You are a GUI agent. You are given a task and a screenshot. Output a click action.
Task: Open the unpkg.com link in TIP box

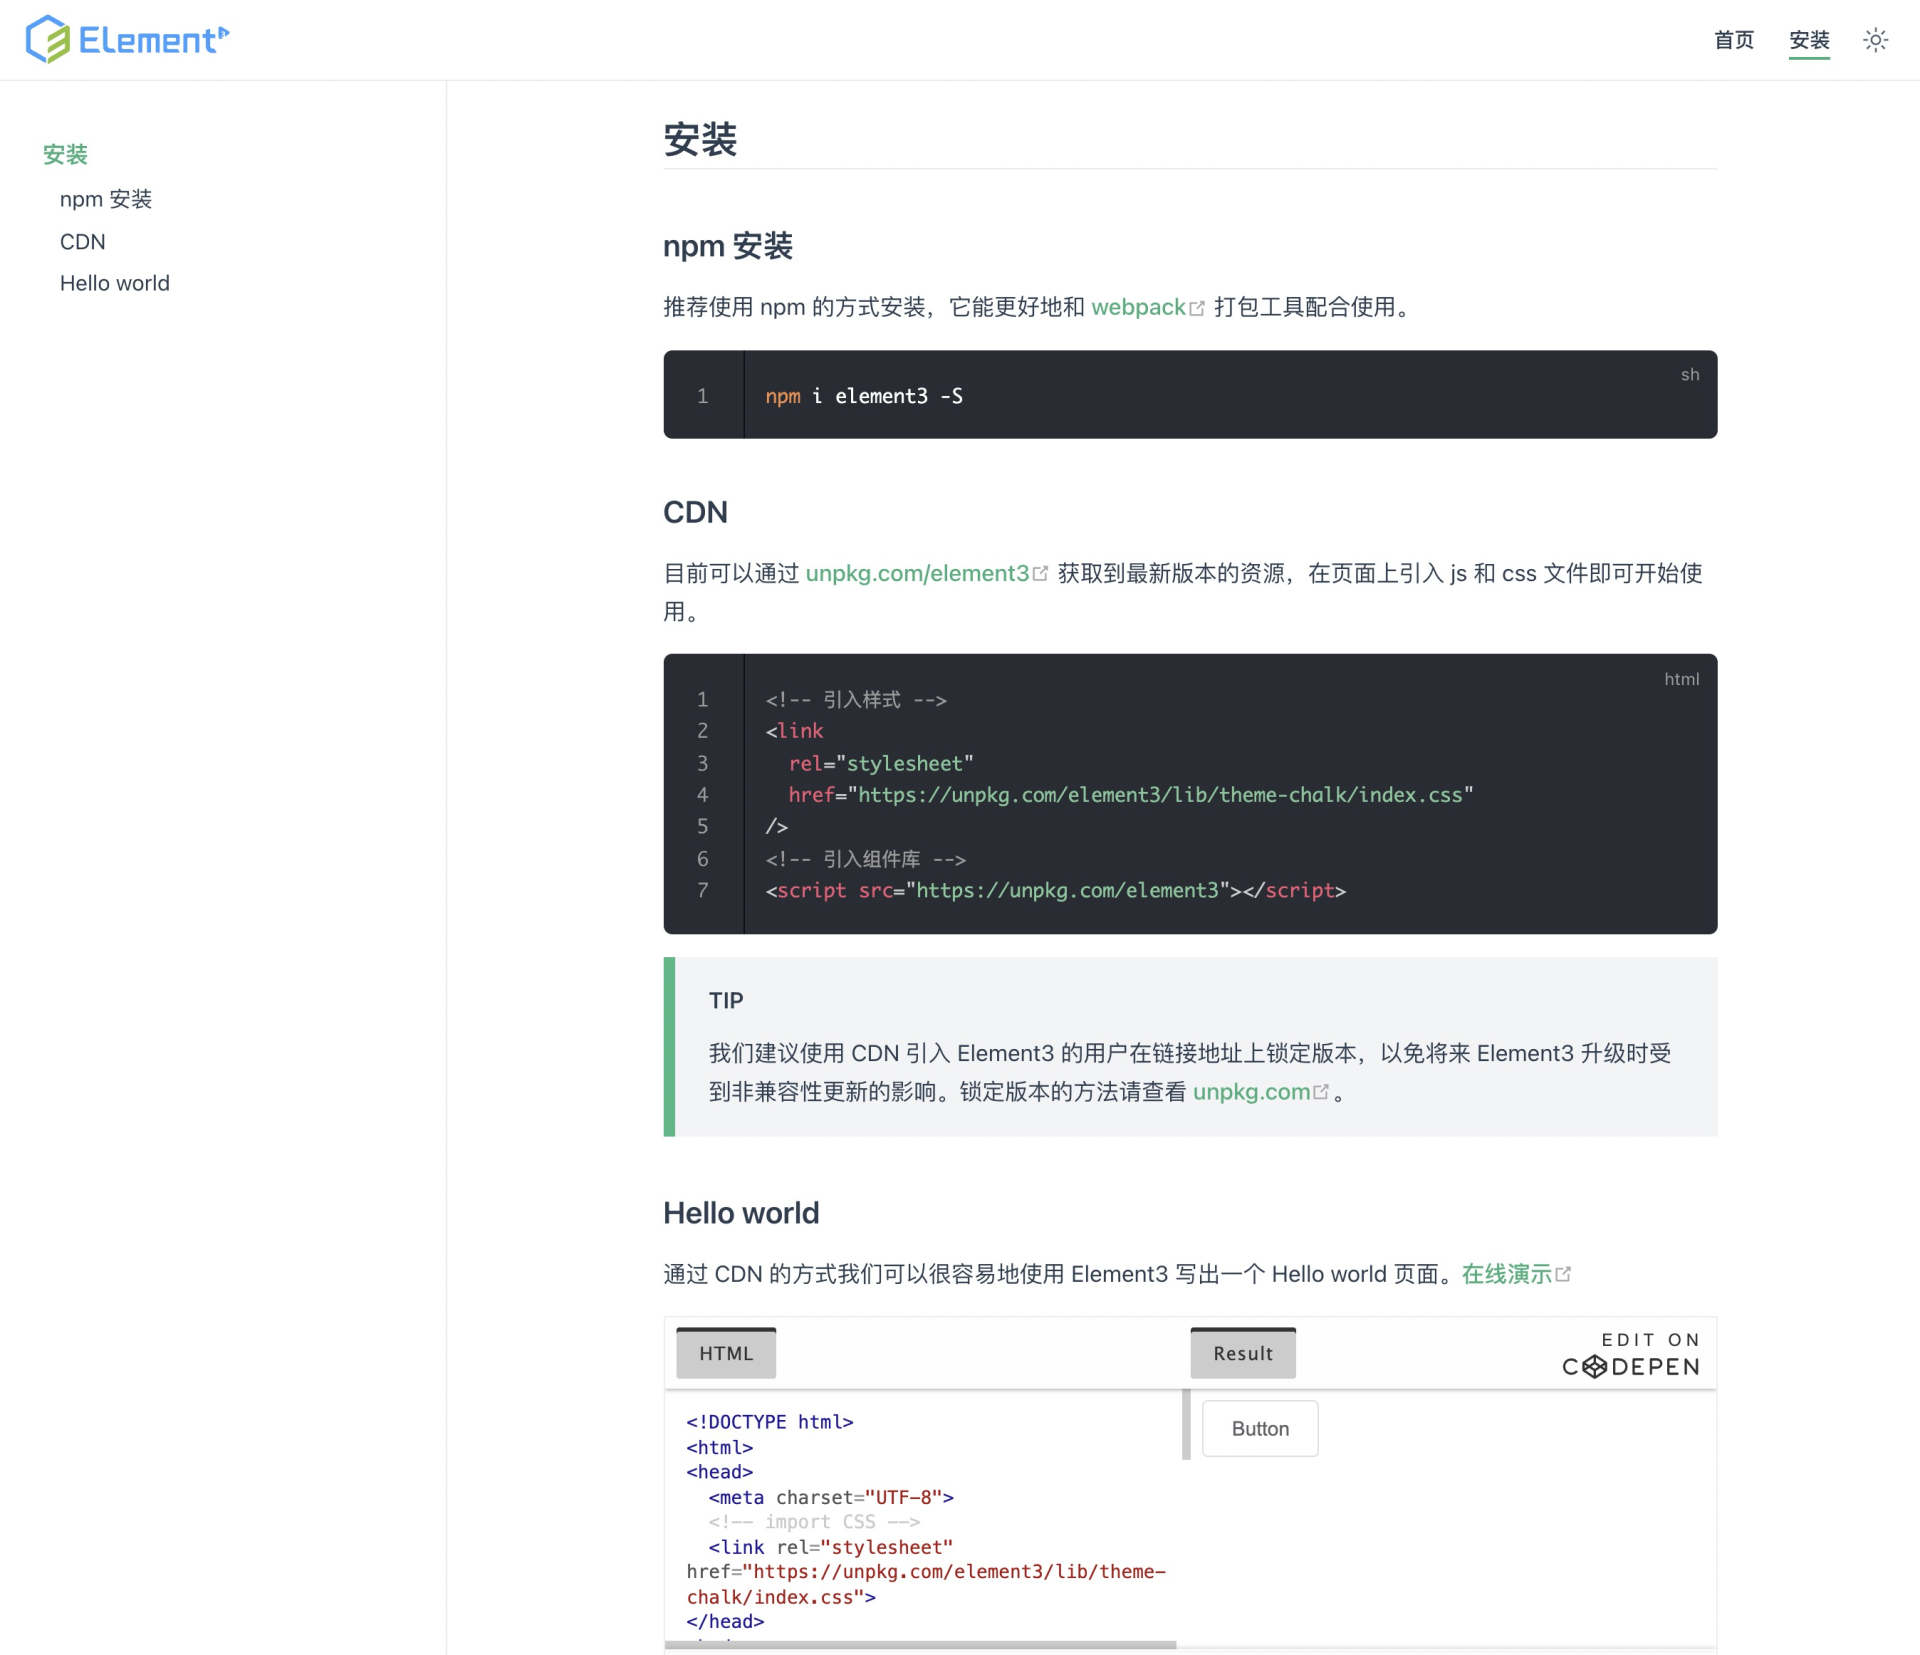pyautogui.click(x=1251, y=1092)
